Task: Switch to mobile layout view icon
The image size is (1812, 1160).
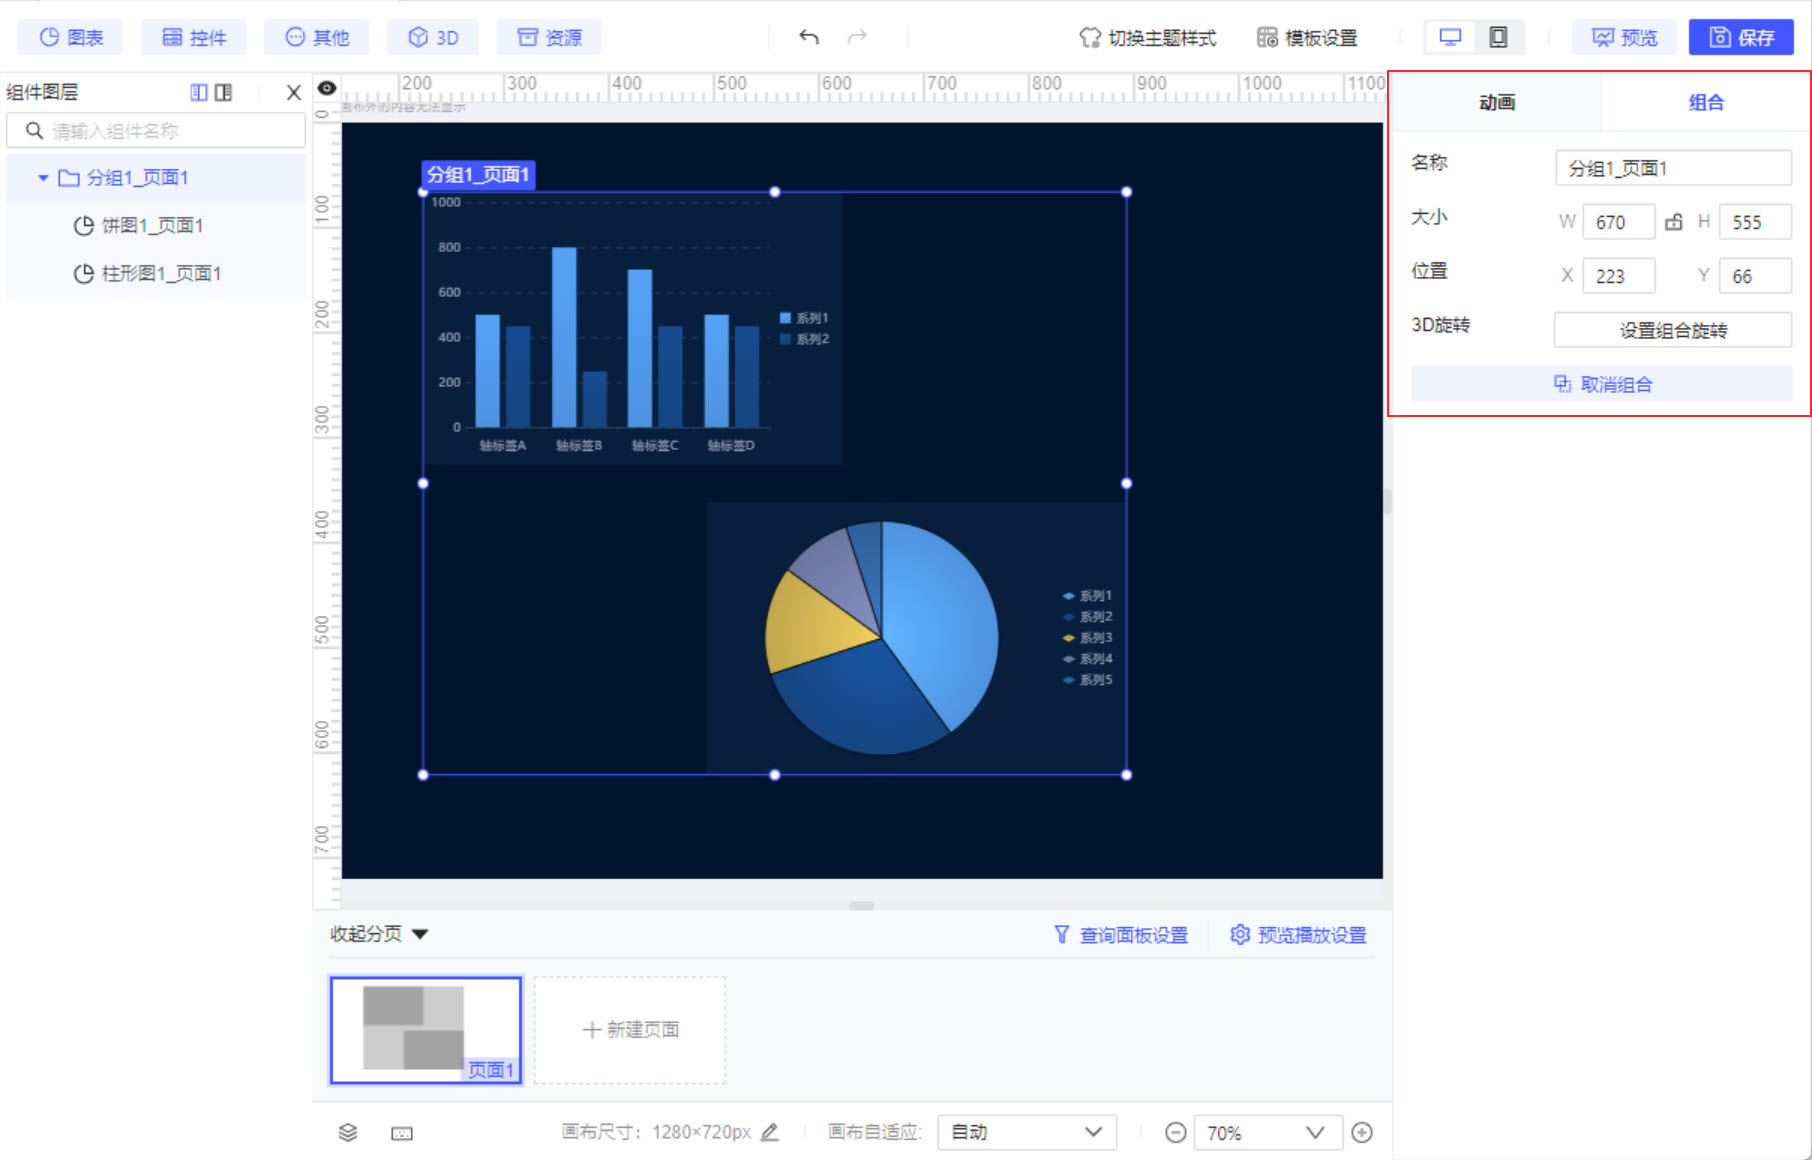Action: [1498, 37]
